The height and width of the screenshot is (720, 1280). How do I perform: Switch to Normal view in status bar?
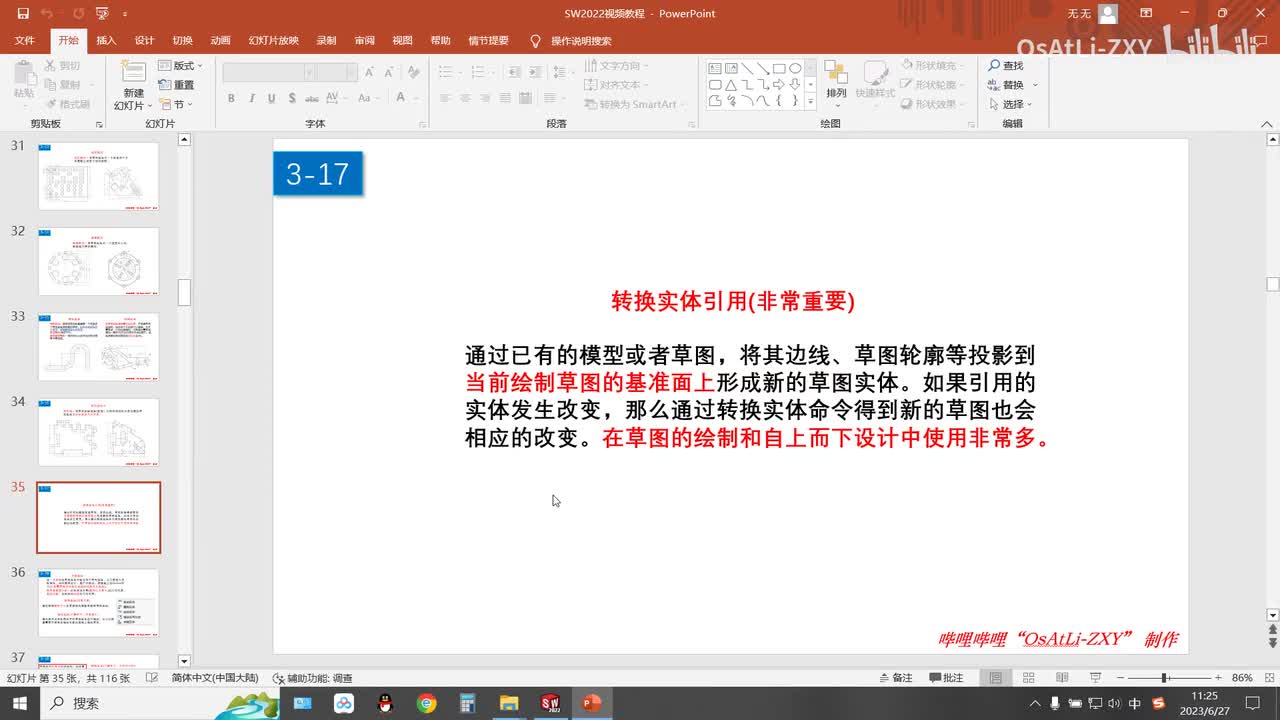coord(995,678)
